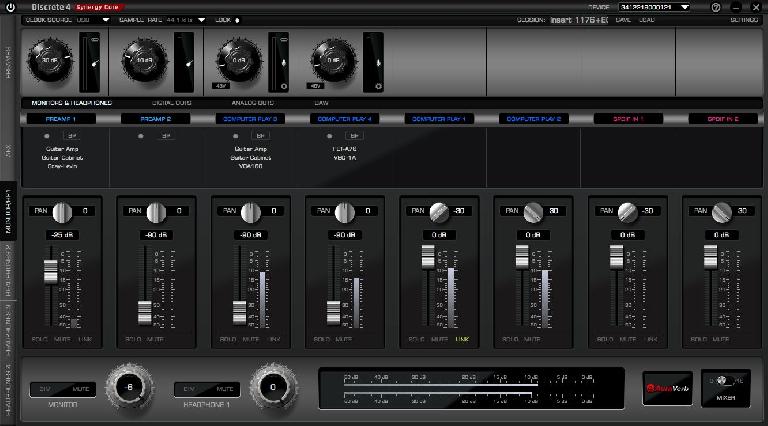
Task: Click the PAN knob on Computer Play 3 strip
Action: tap(251, 212)
